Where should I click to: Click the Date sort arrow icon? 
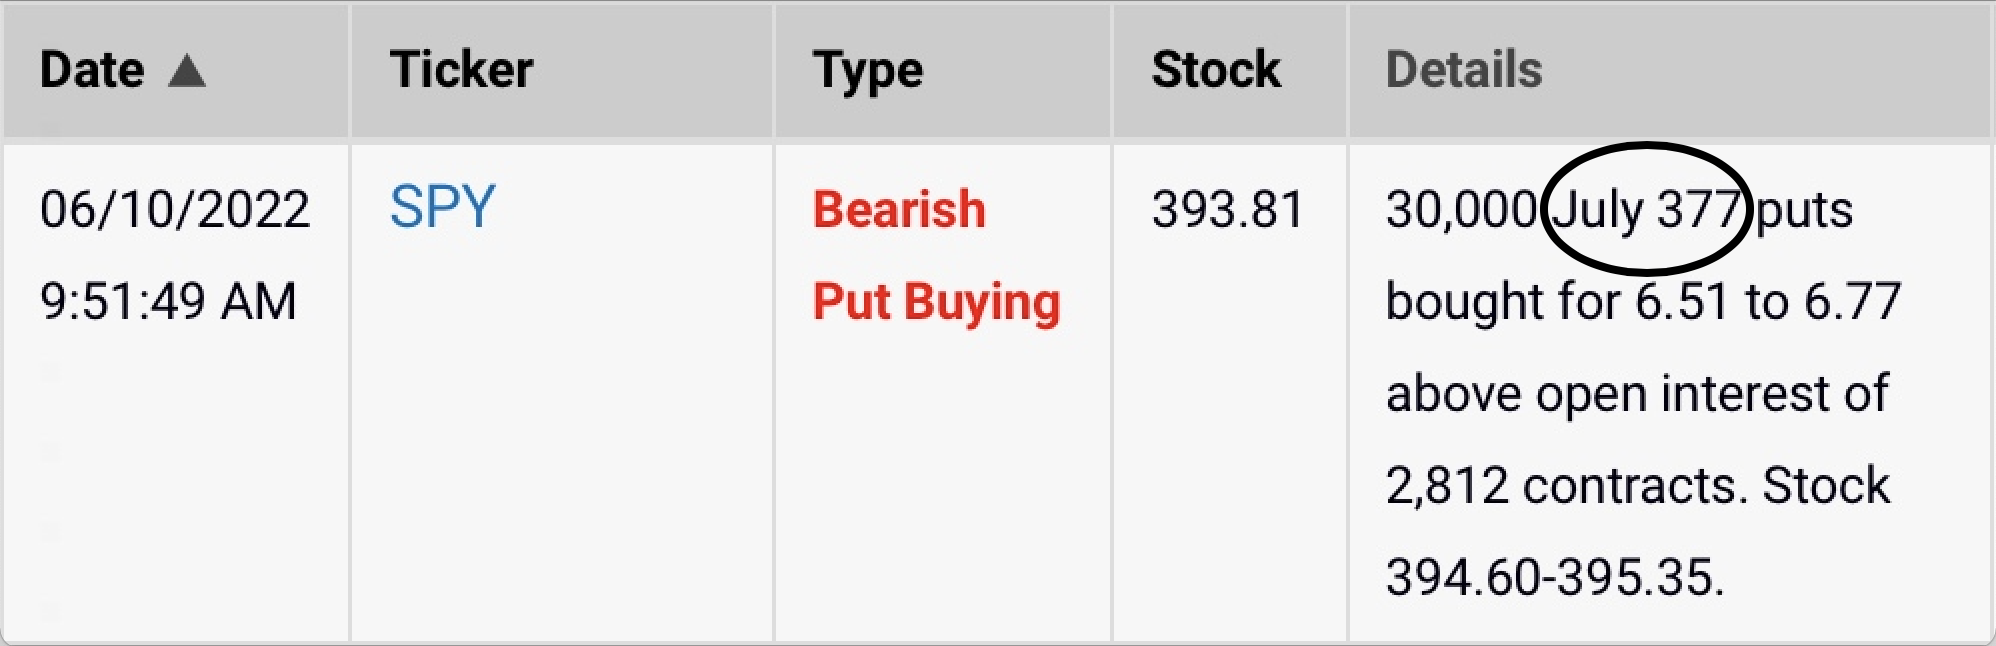click(187, 70)
